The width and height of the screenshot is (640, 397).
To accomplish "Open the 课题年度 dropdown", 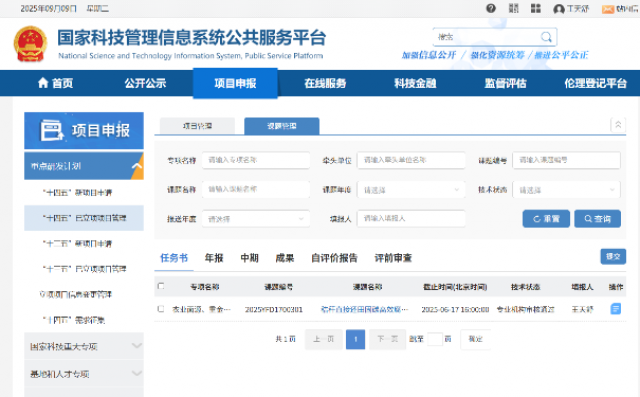I will pos(411,190).
